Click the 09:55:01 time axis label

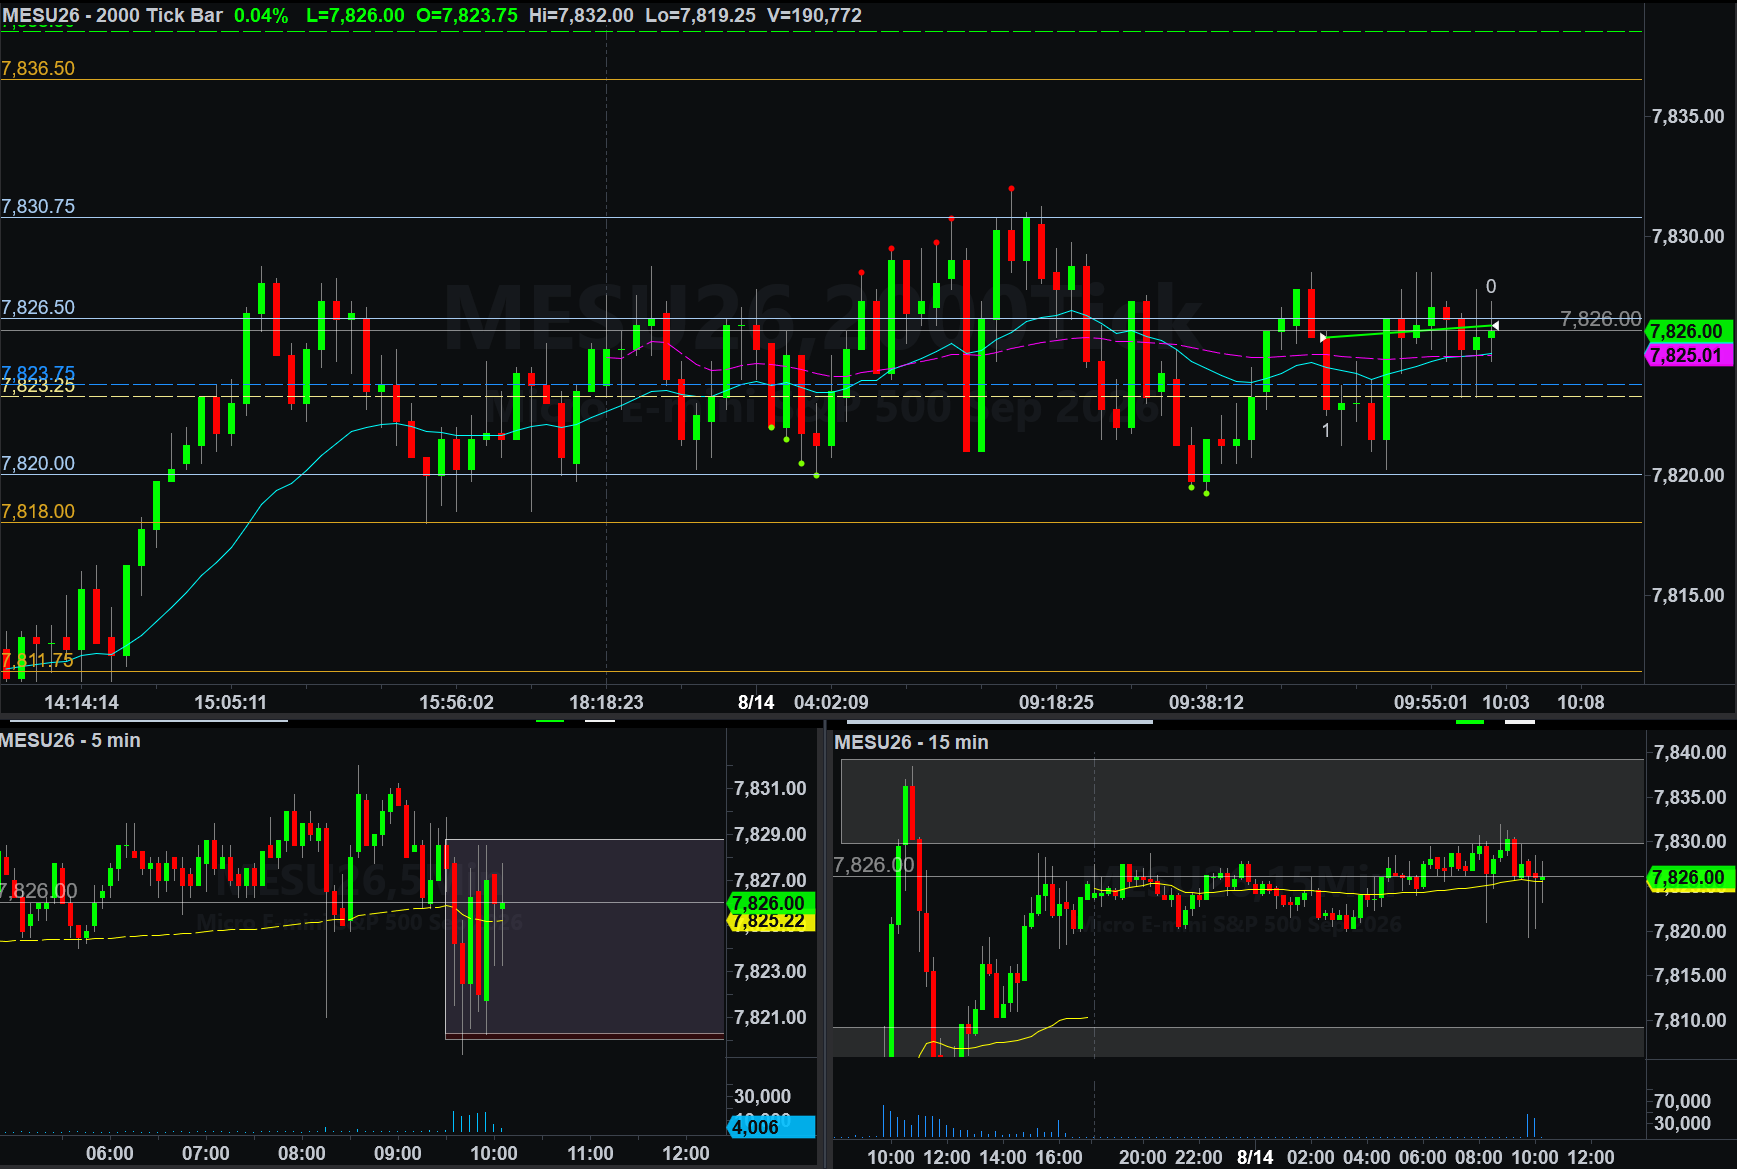point(1431,702)
